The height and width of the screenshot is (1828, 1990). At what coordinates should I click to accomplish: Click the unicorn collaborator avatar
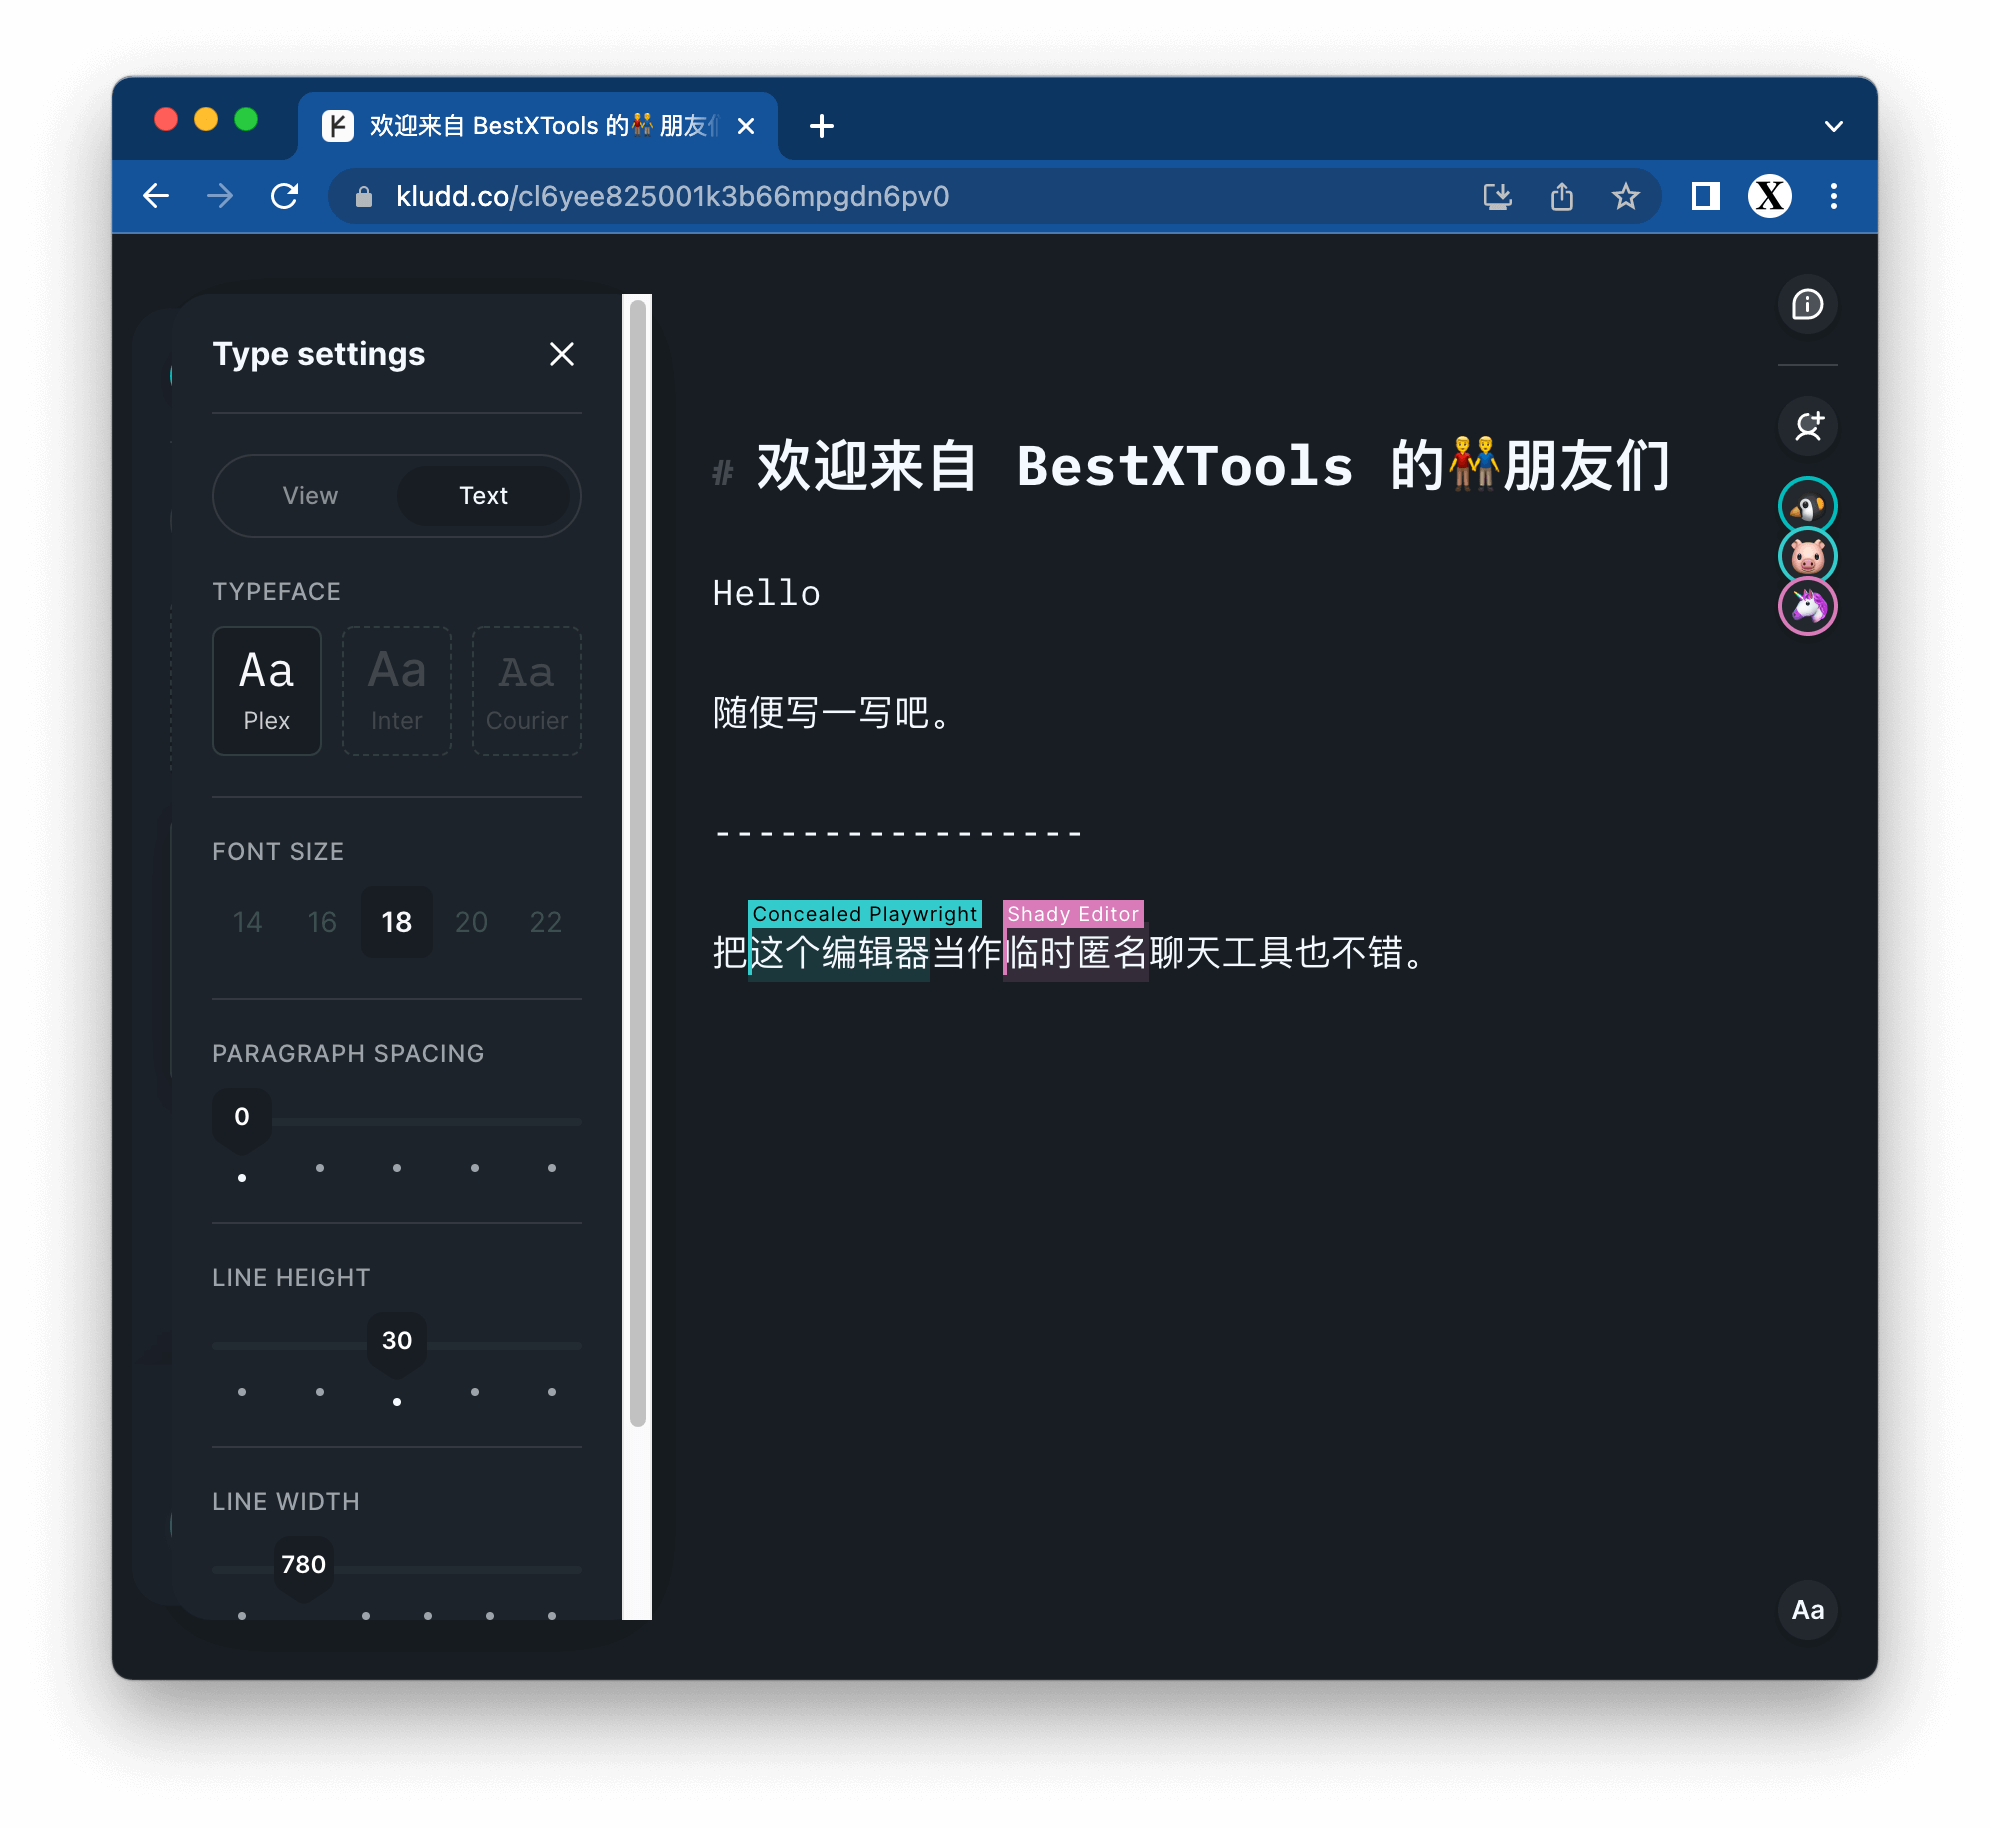click(1808, 606)
